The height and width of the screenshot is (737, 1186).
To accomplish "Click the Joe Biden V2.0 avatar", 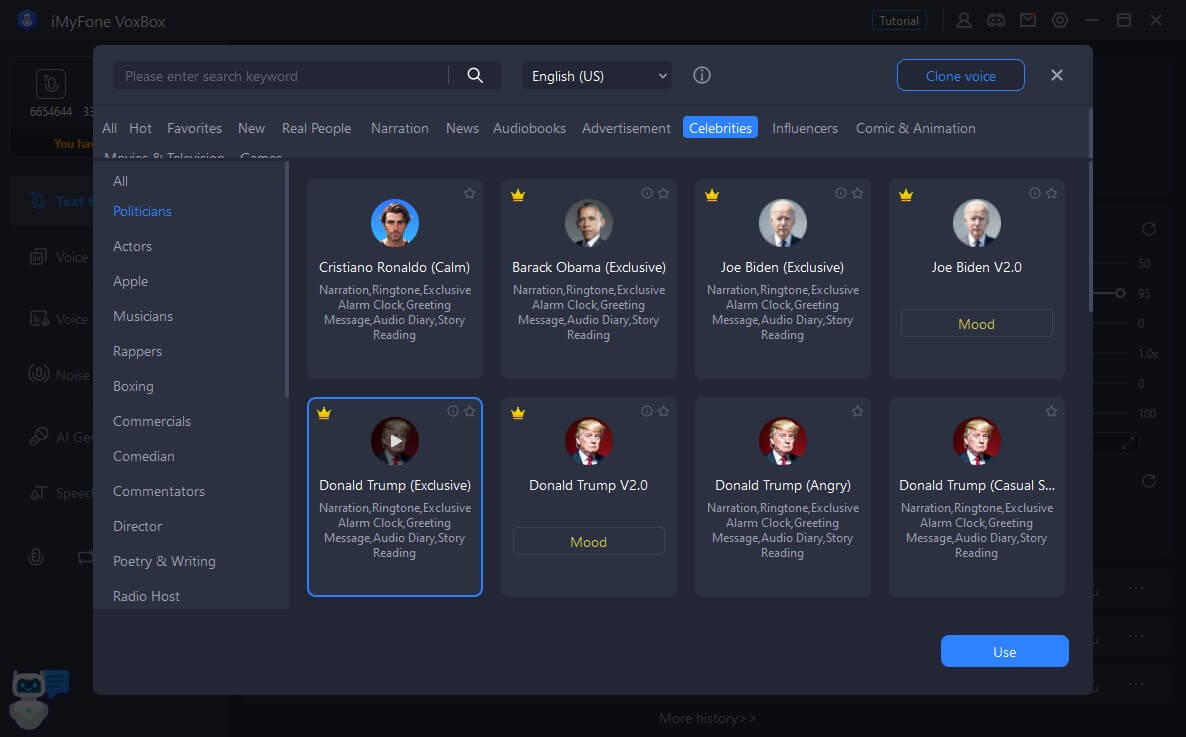I will tap(976, 222).
